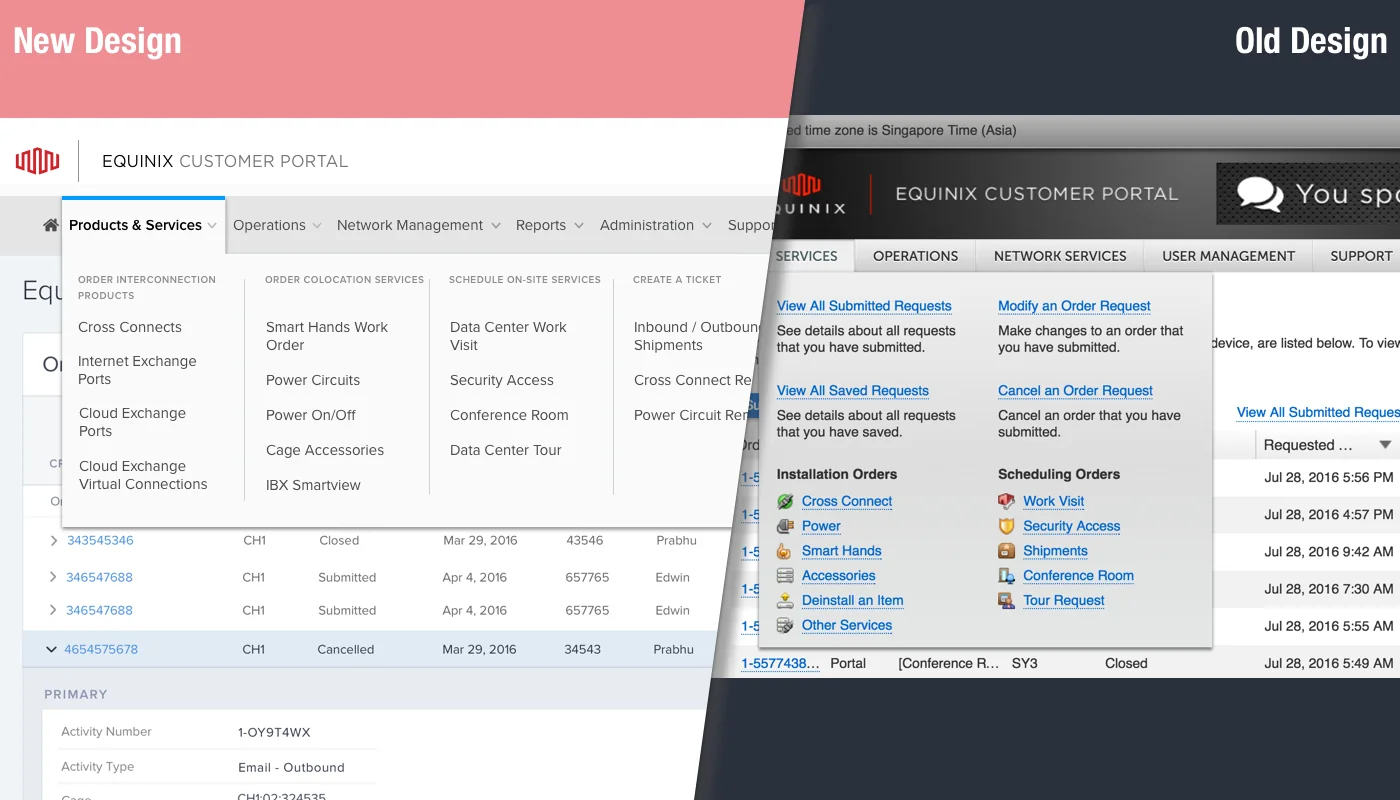Select NETWORK SERVICES tab in old design
This screenshot has height=800, width=1400.
coord(1060,256)
